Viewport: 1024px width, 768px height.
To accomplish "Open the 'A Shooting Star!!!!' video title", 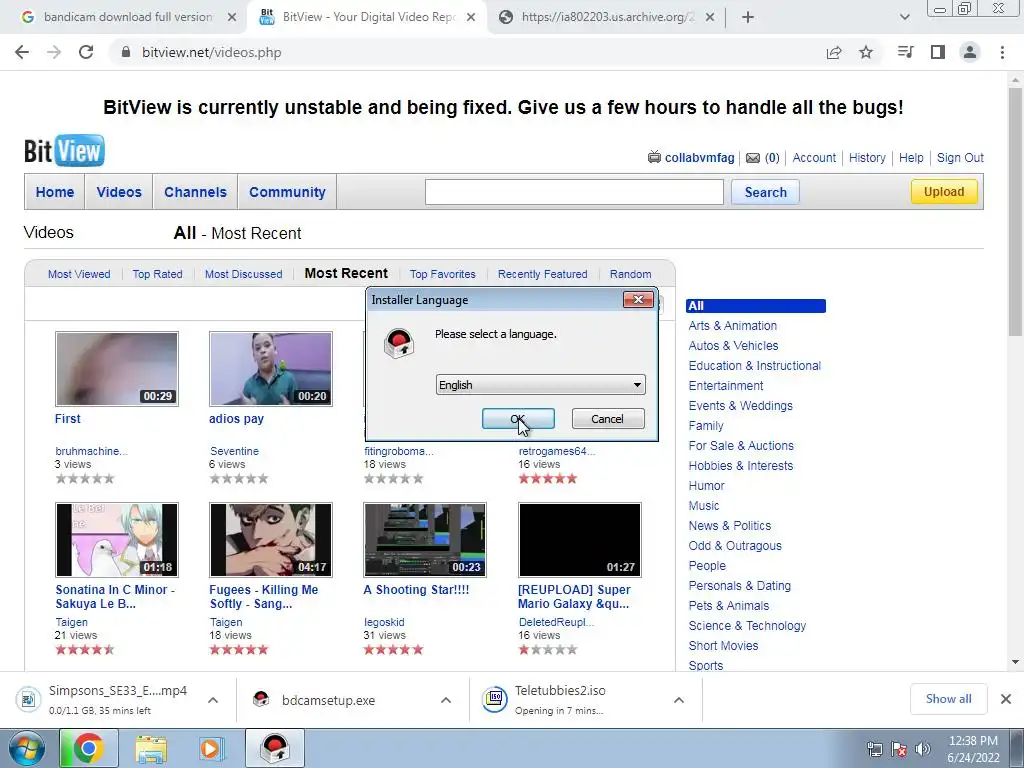I will 416,590.
